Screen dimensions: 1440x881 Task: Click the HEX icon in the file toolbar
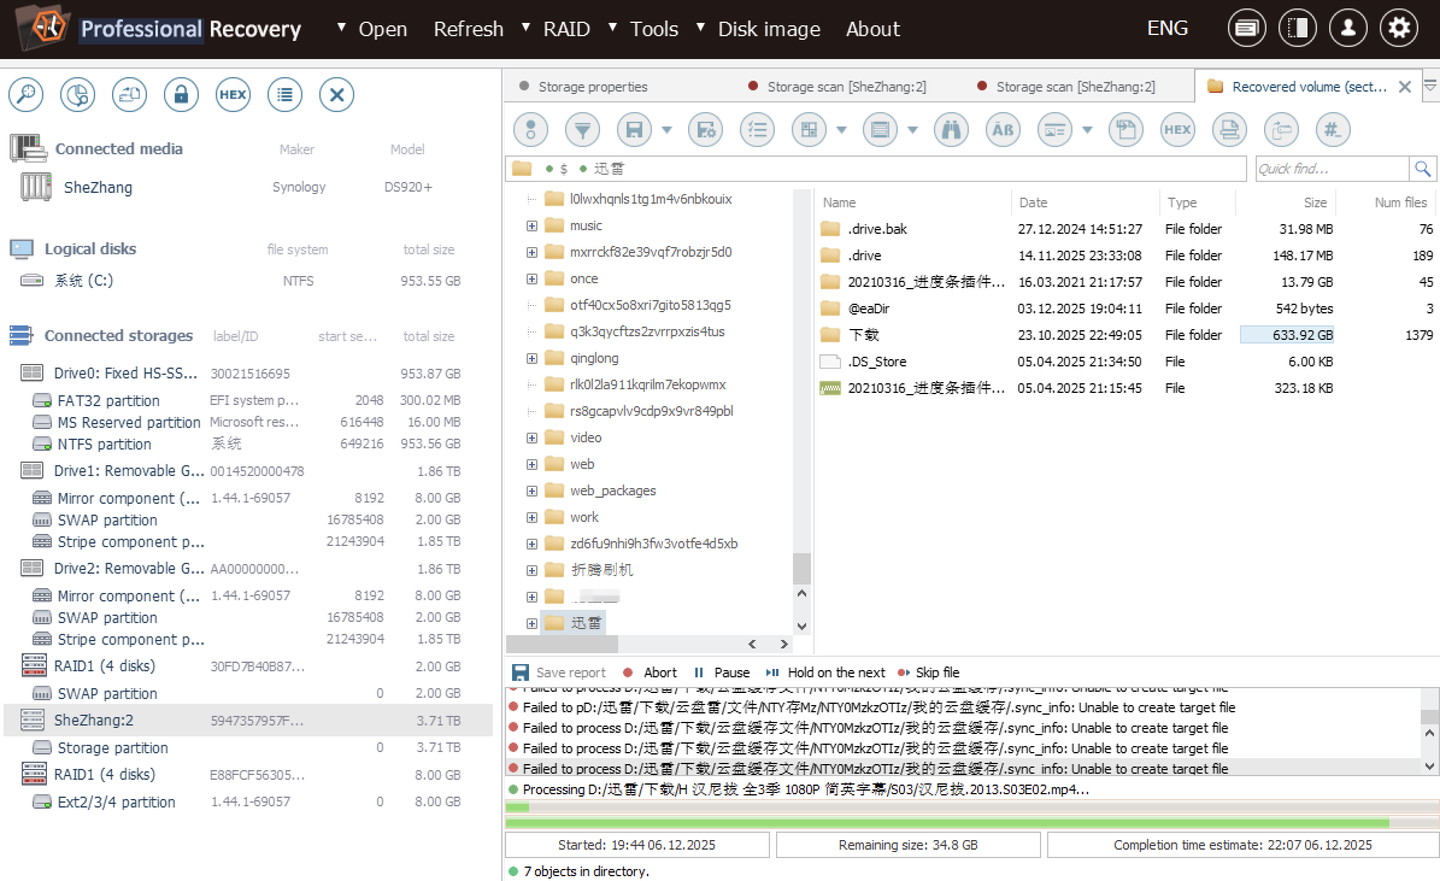tap(1178, 129)
